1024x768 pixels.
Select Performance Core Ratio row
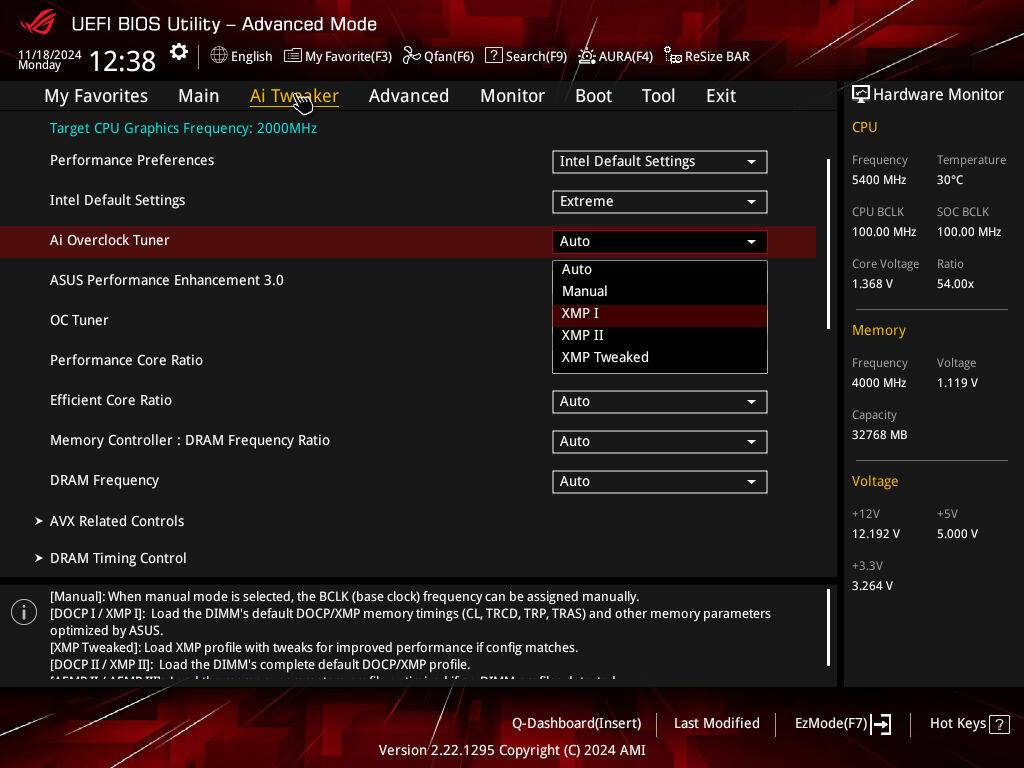126,360
